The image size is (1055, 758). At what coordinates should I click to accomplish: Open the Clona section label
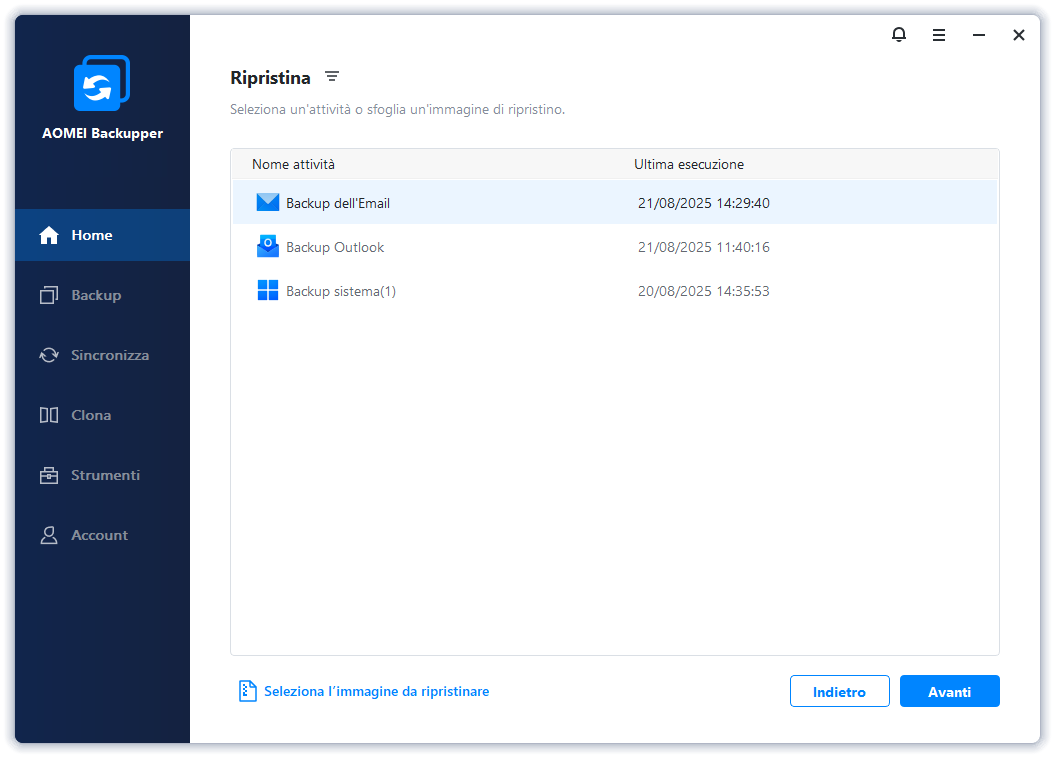(92, 415)
